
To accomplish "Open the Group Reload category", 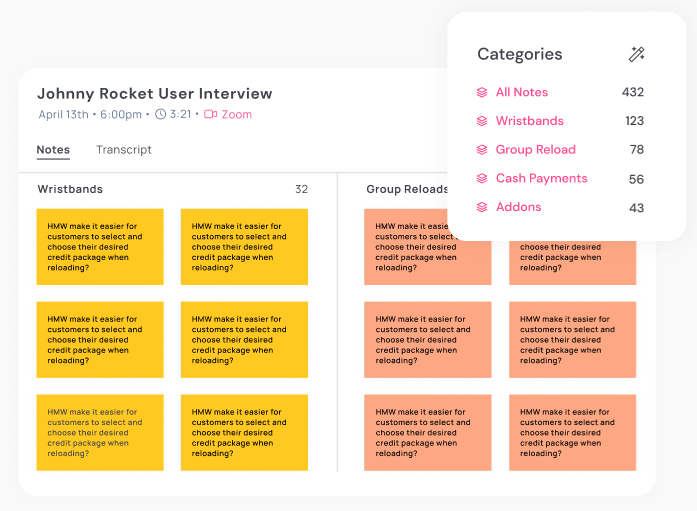I will [x=536, y=150].
